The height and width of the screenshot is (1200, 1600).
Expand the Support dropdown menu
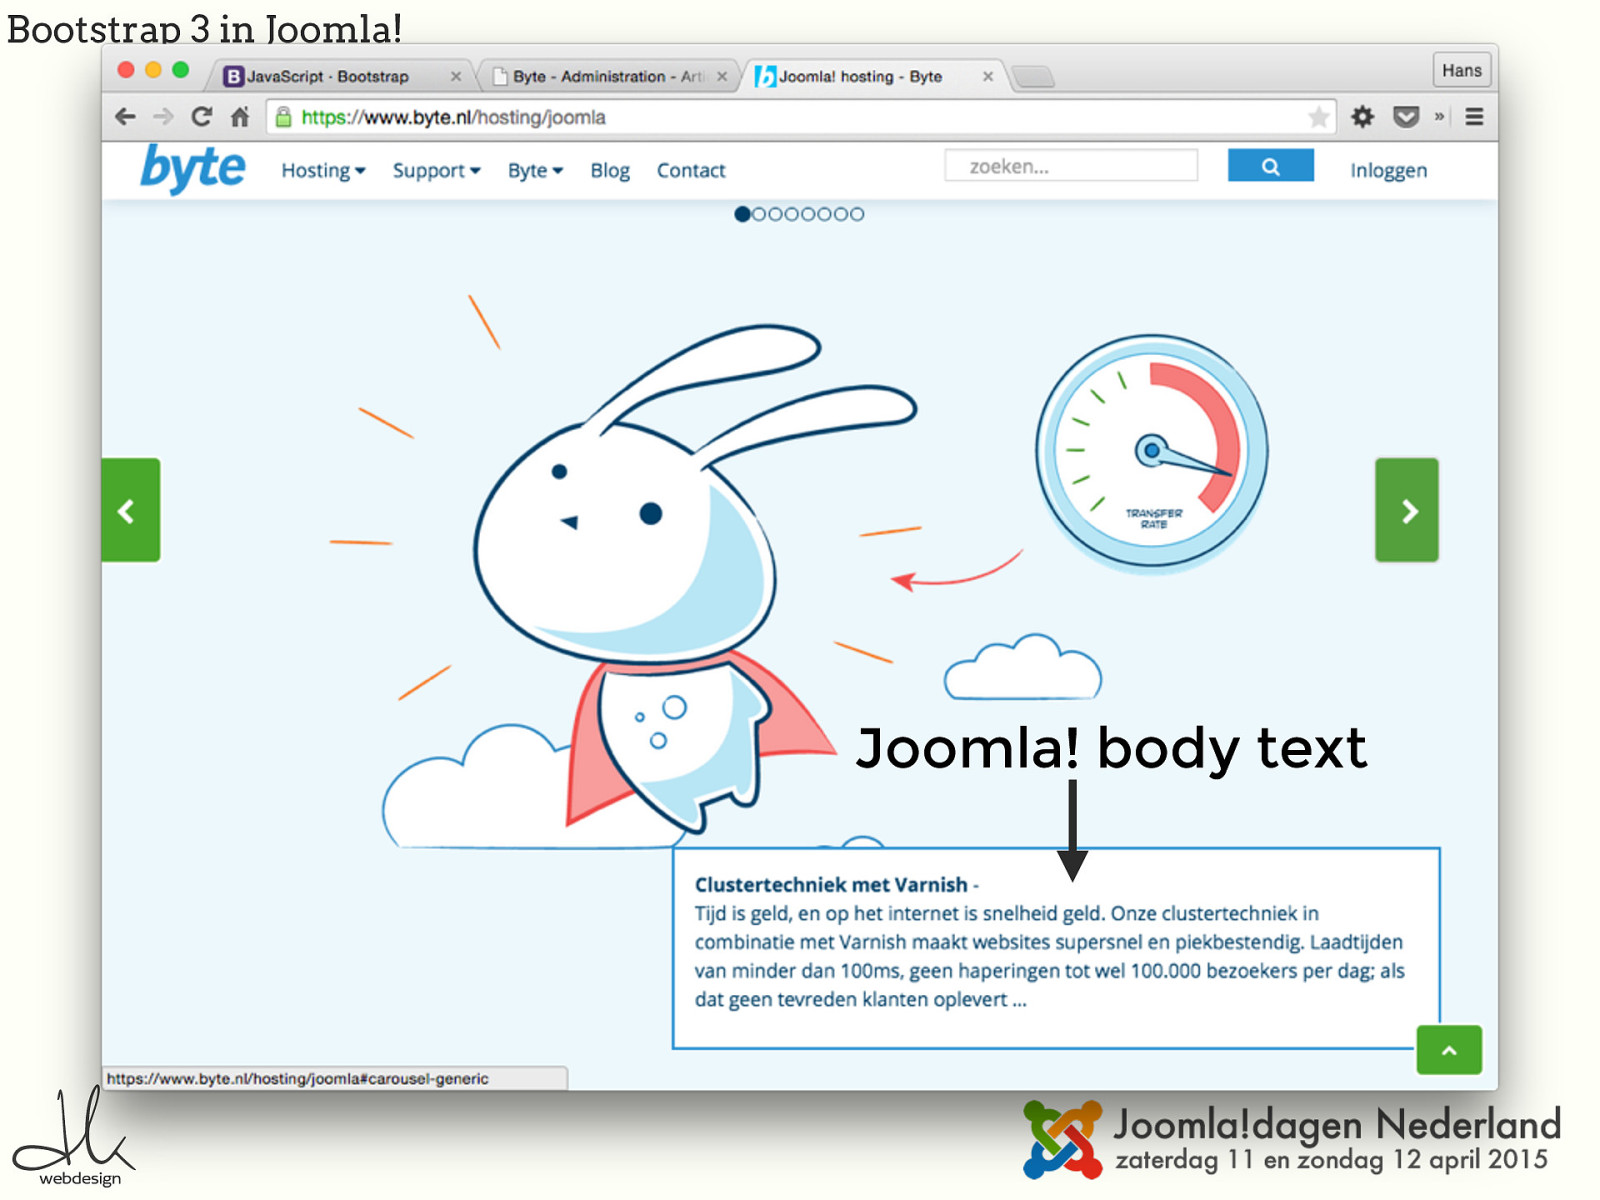[436, 171]
